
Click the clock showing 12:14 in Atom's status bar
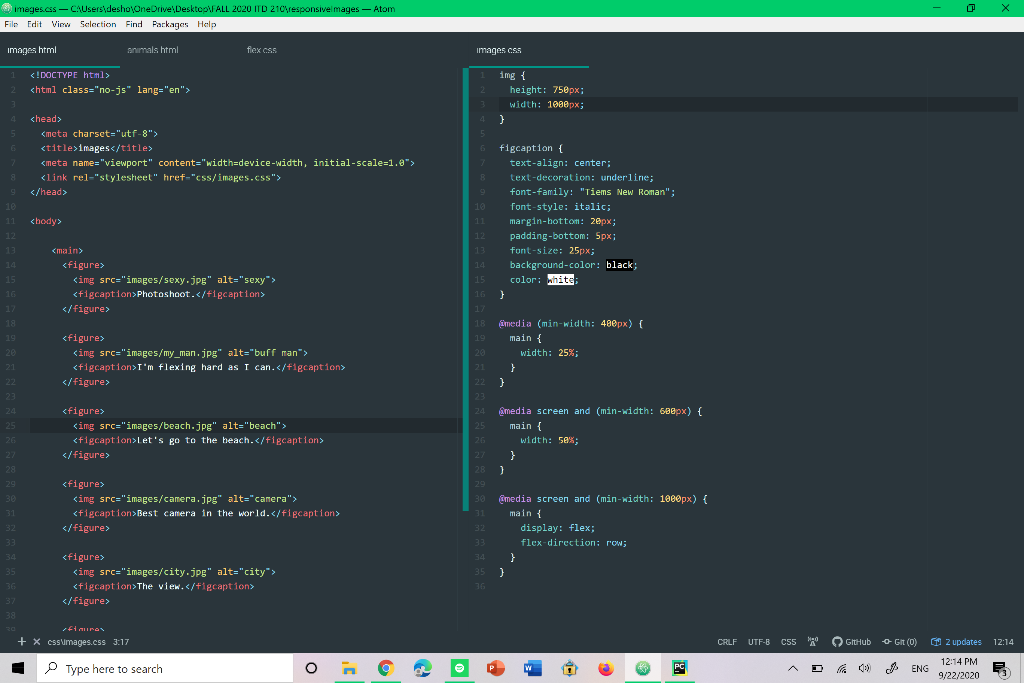pyautogui.click(x=1005, y=642)
